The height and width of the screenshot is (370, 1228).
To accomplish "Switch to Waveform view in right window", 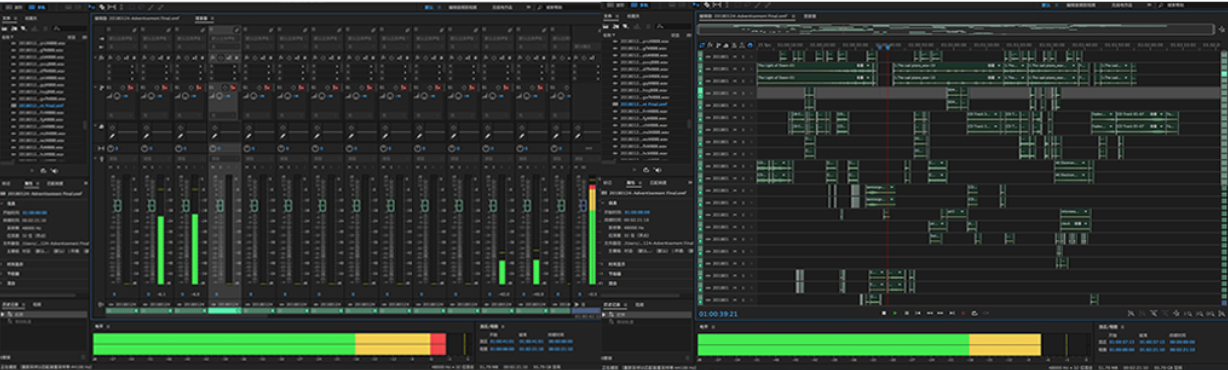I will coord(617,6).
